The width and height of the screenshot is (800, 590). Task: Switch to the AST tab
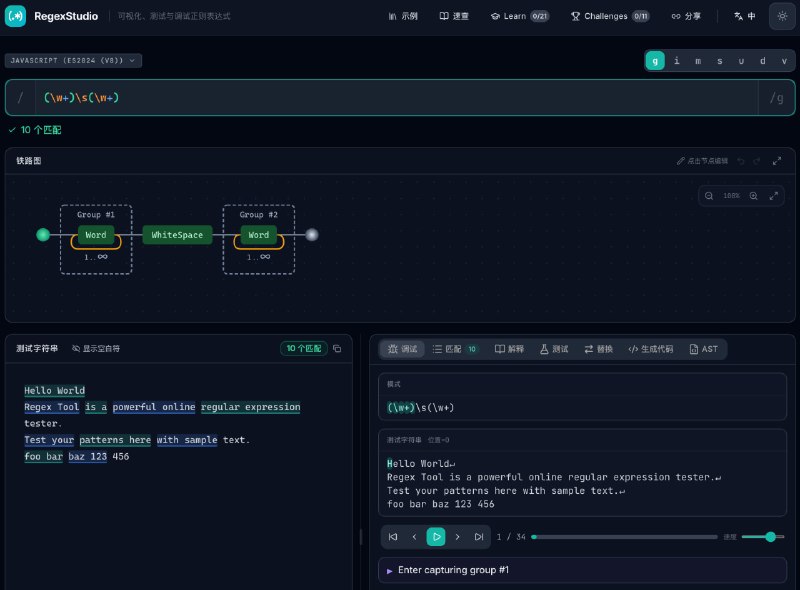tap(704, 349)
